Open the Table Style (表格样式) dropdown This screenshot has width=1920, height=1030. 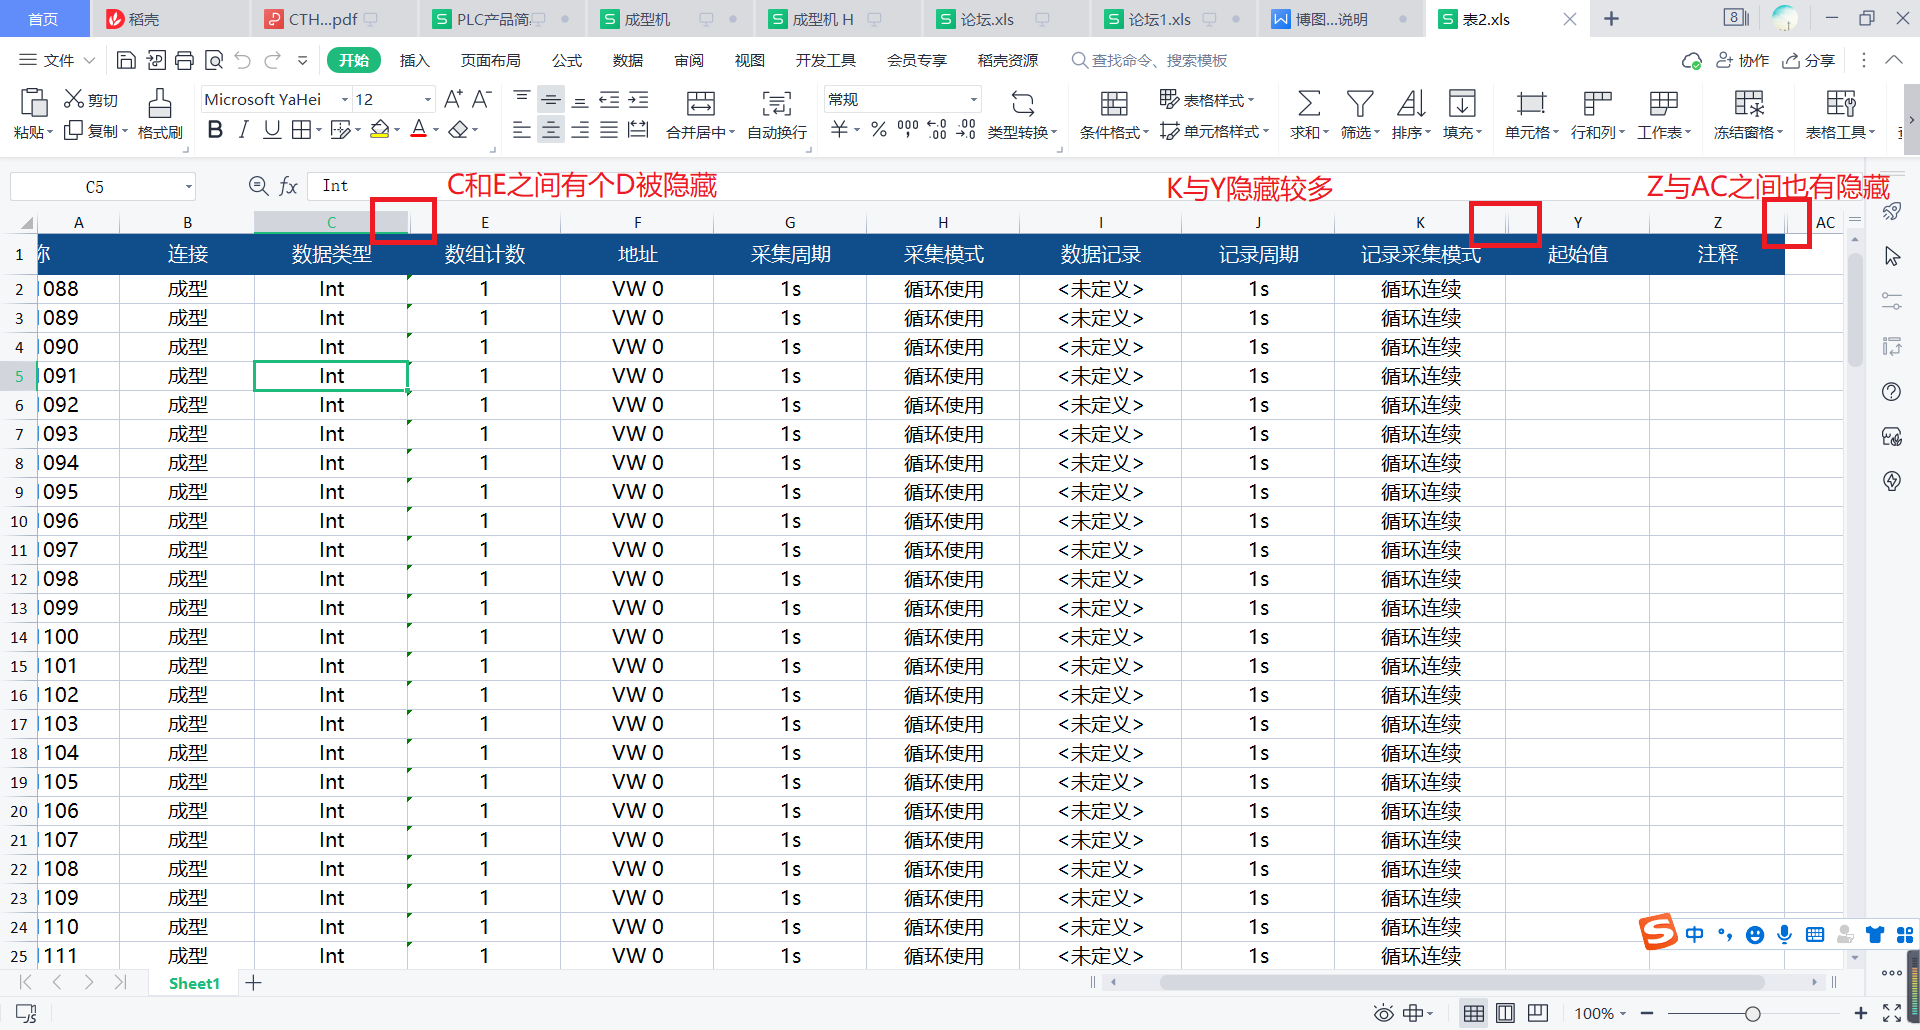coord(1207,100)
